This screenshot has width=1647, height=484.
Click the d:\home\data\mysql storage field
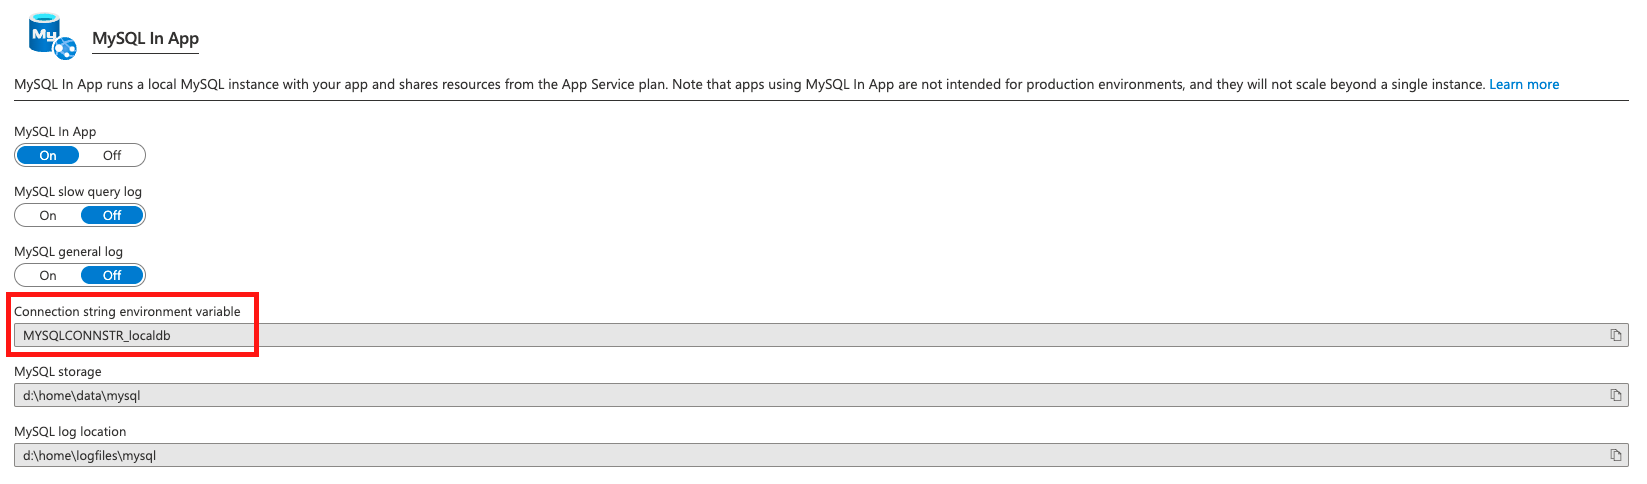coord(821,395)
